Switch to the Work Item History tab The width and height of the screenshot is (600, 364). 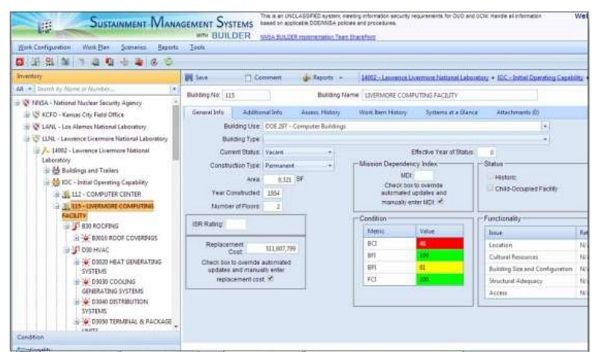point(383,113)
